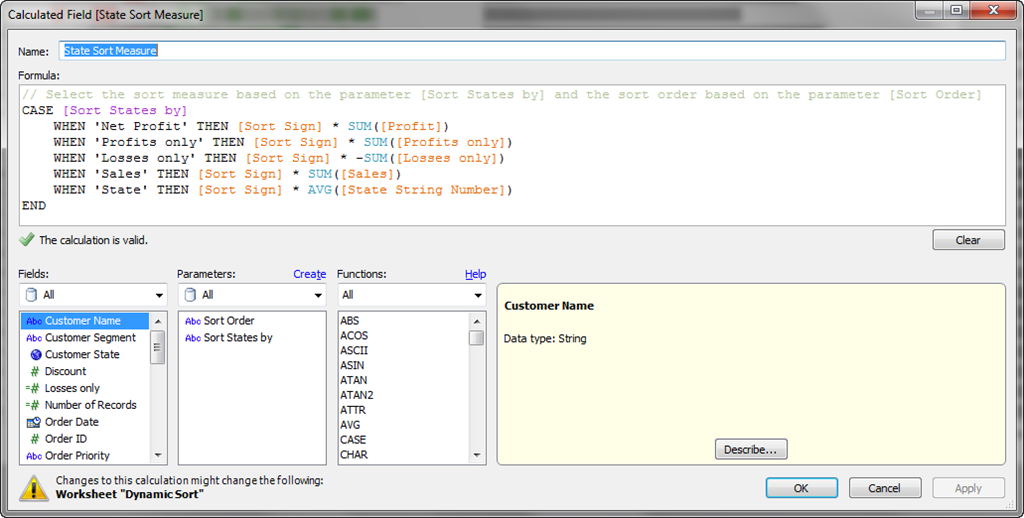Select CASE function in list

coord(404,440)
